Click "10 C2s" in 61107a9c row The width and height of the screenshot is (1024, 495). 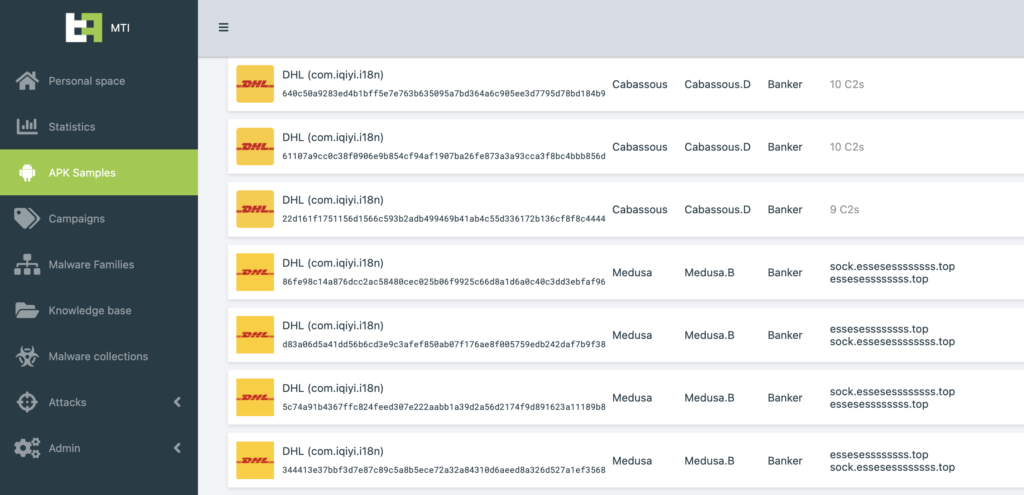coord(846,147)
